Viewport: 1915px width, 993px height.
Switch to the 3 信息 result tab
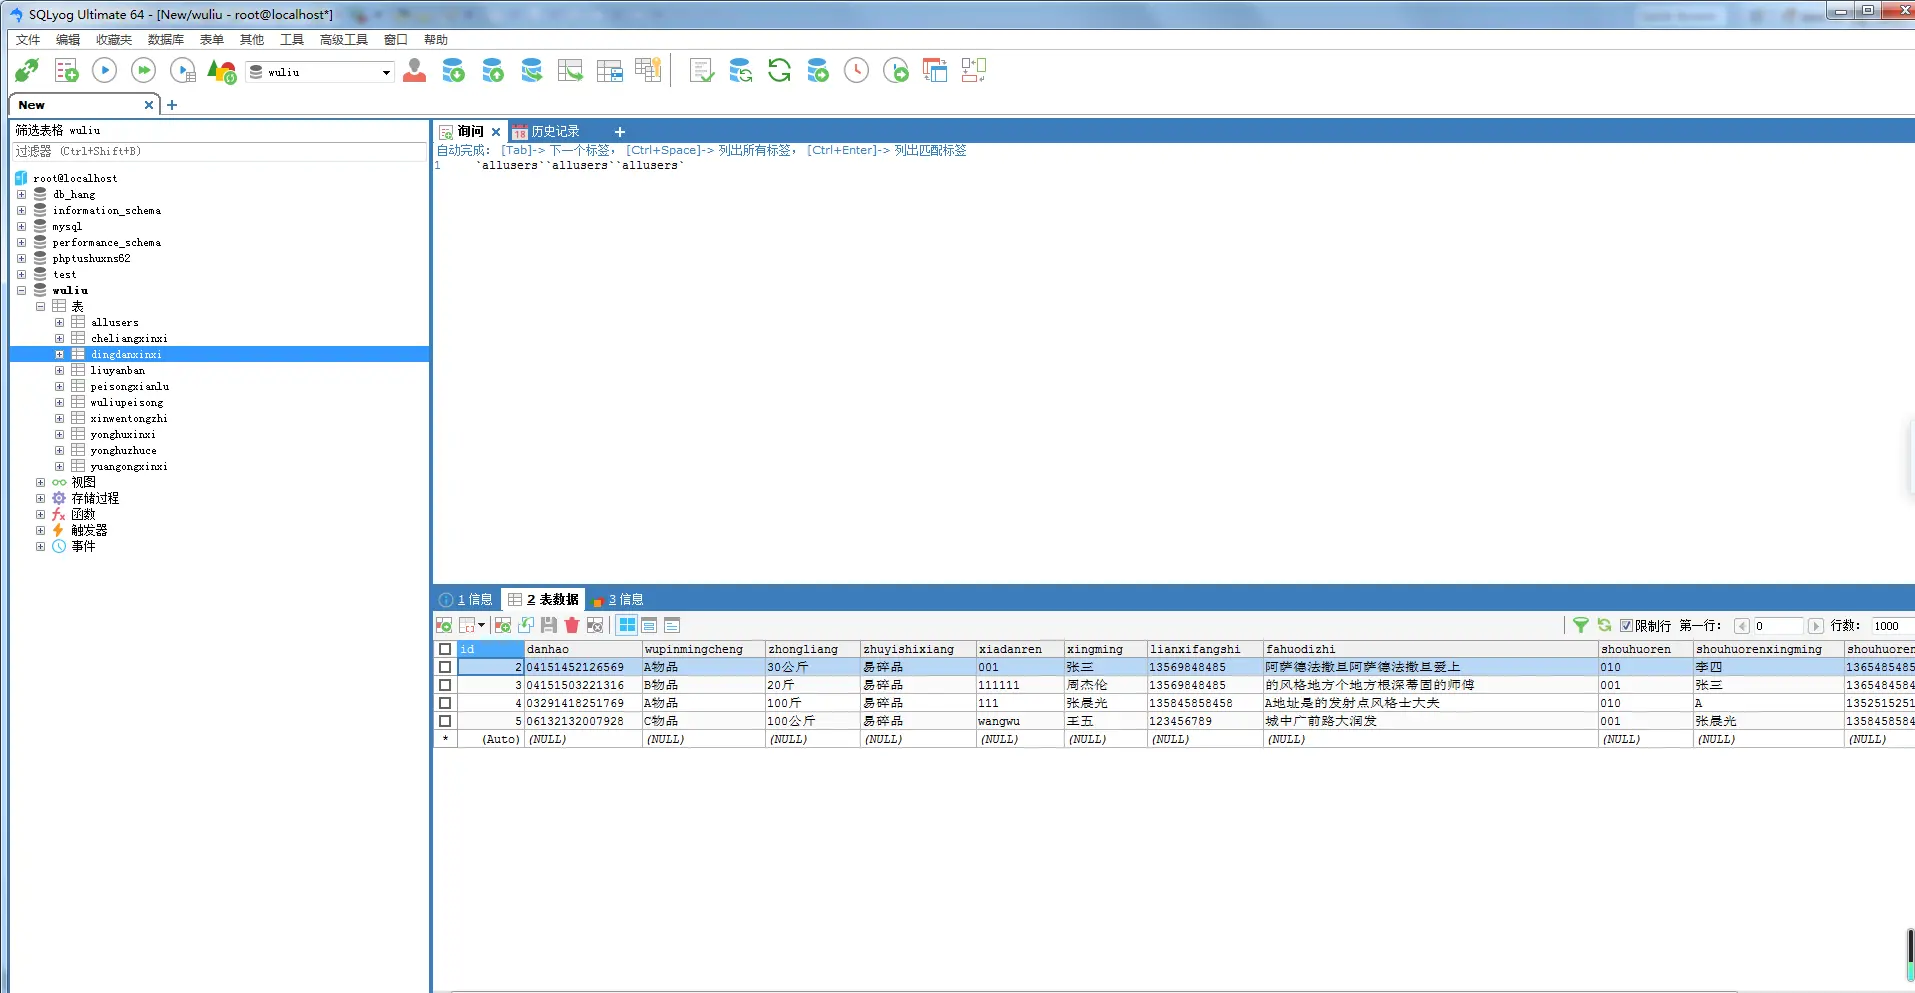click(x=618, y=600)
